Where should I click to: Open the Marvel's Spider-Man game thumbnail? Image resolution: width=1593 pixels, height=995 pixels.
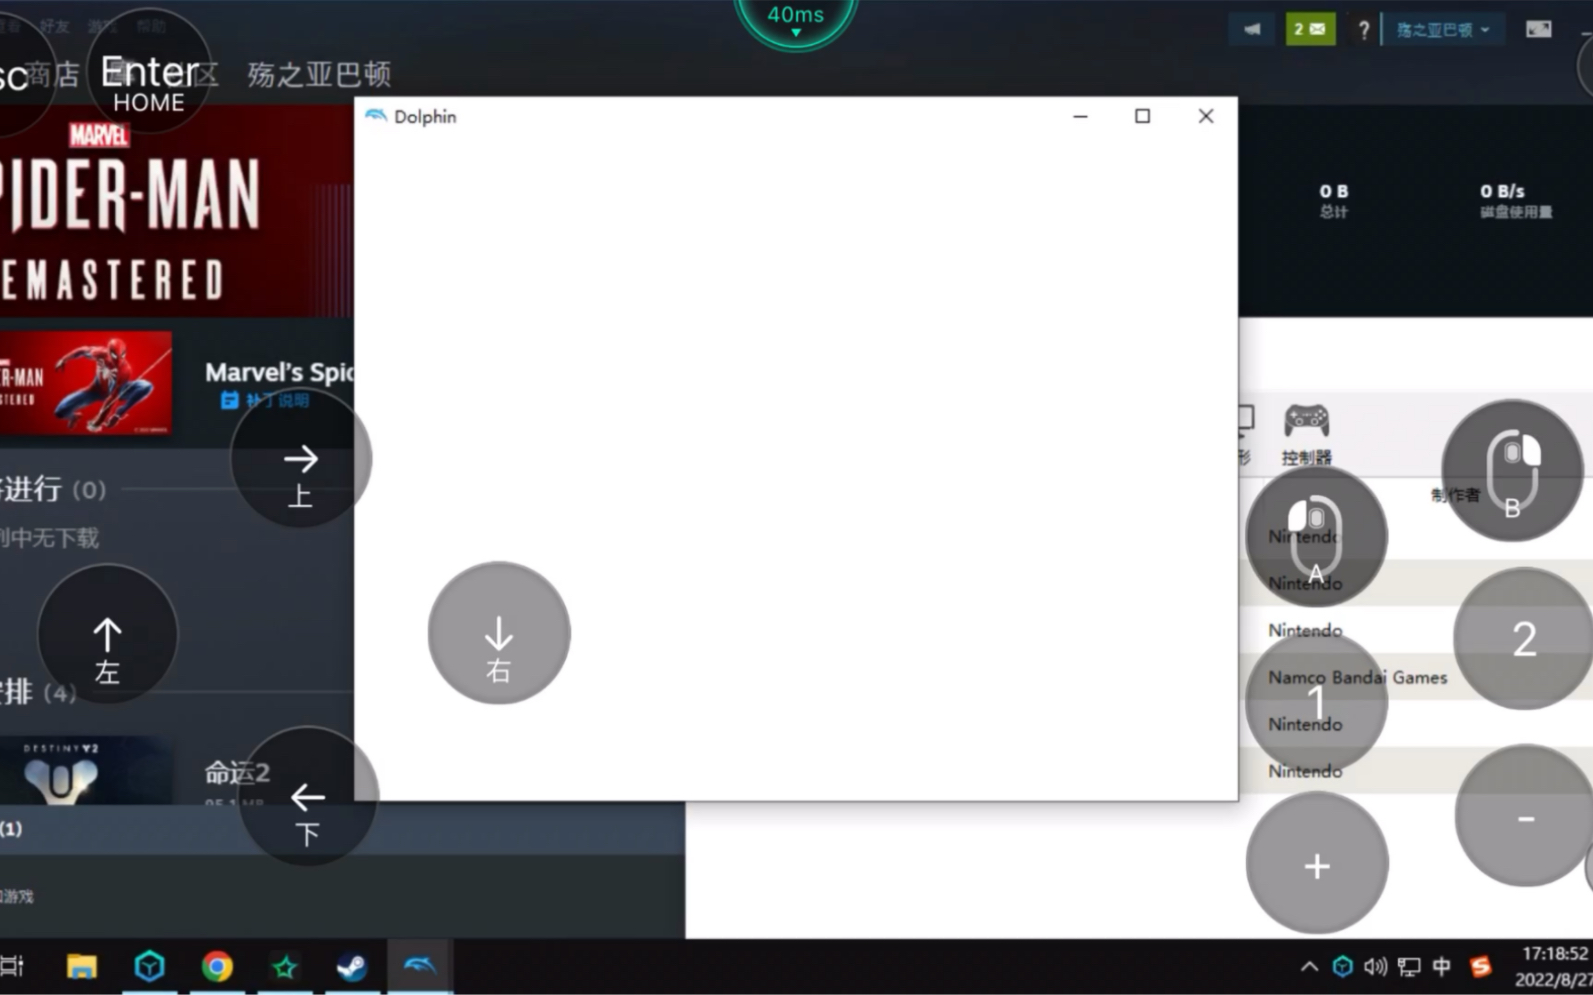(x=86, y=383)
